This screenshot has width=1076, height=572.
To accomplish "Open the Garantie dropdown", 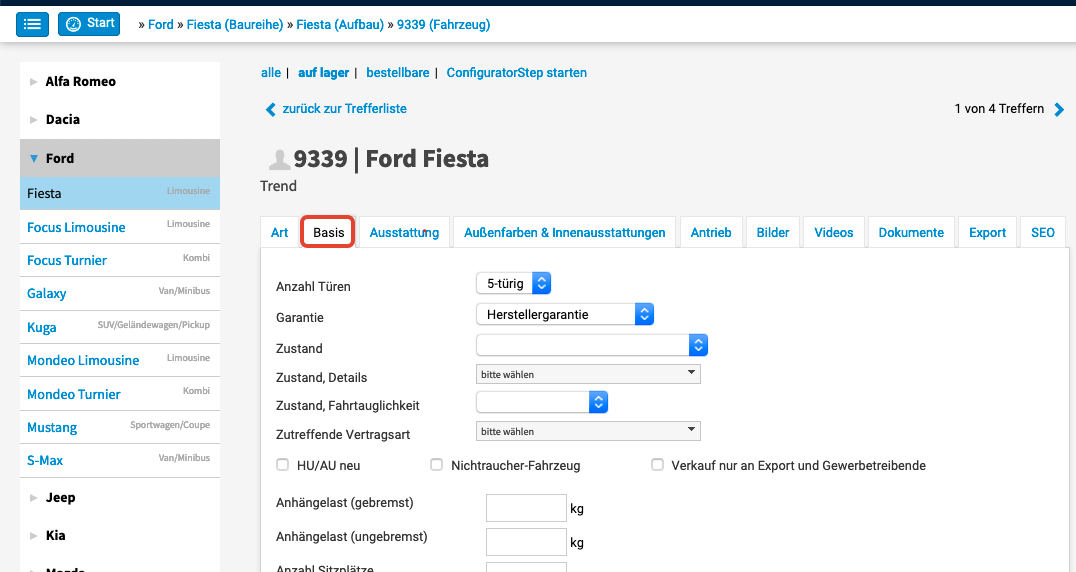I will click(565, 314).
